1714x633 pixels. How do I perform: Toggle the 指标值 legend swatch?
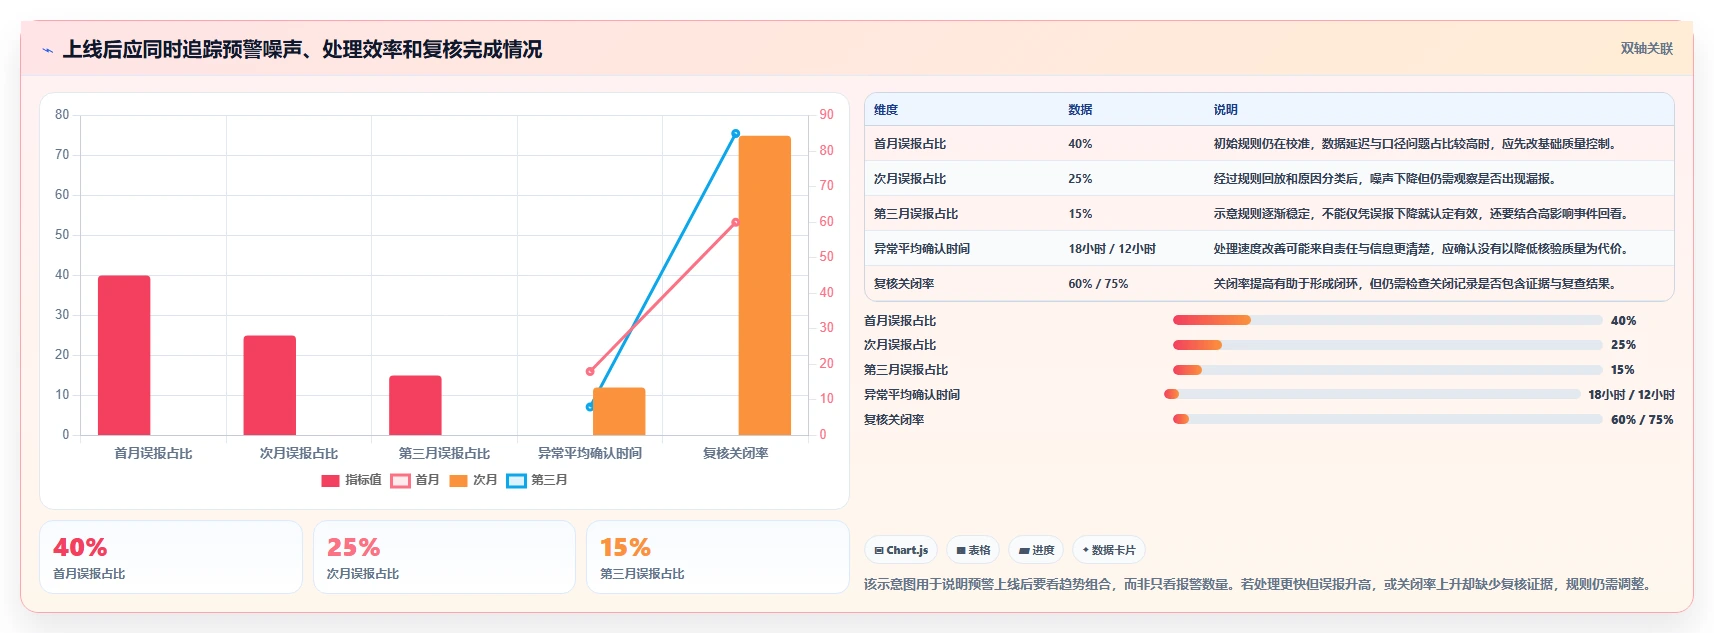pos(331,481)
